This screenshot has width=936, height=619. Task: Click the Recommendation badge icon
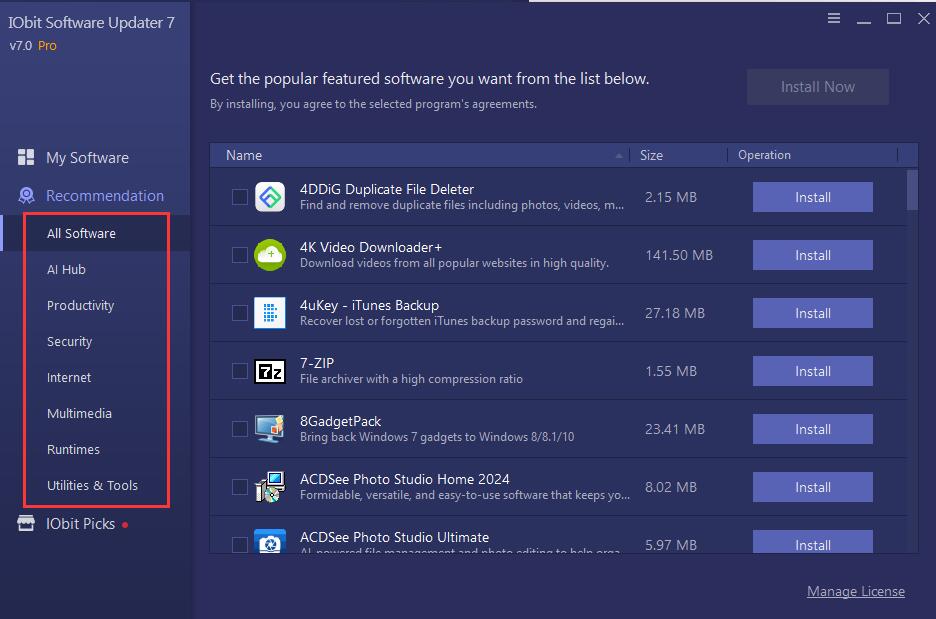coord(26,195)
